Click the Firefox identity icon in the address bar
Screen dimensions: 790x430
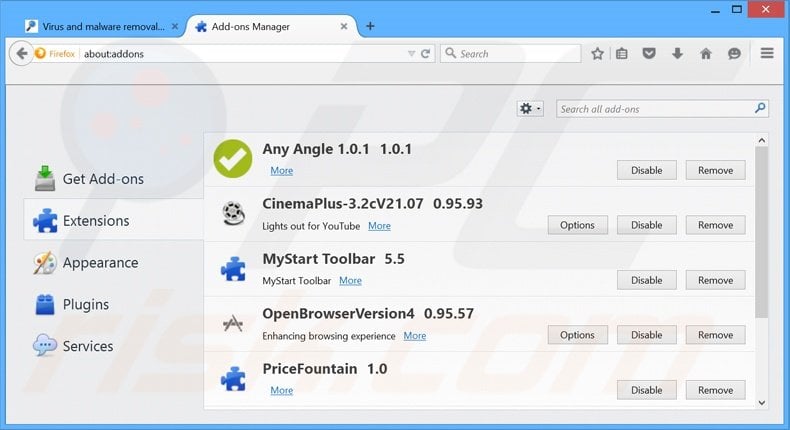click(40, 53)
